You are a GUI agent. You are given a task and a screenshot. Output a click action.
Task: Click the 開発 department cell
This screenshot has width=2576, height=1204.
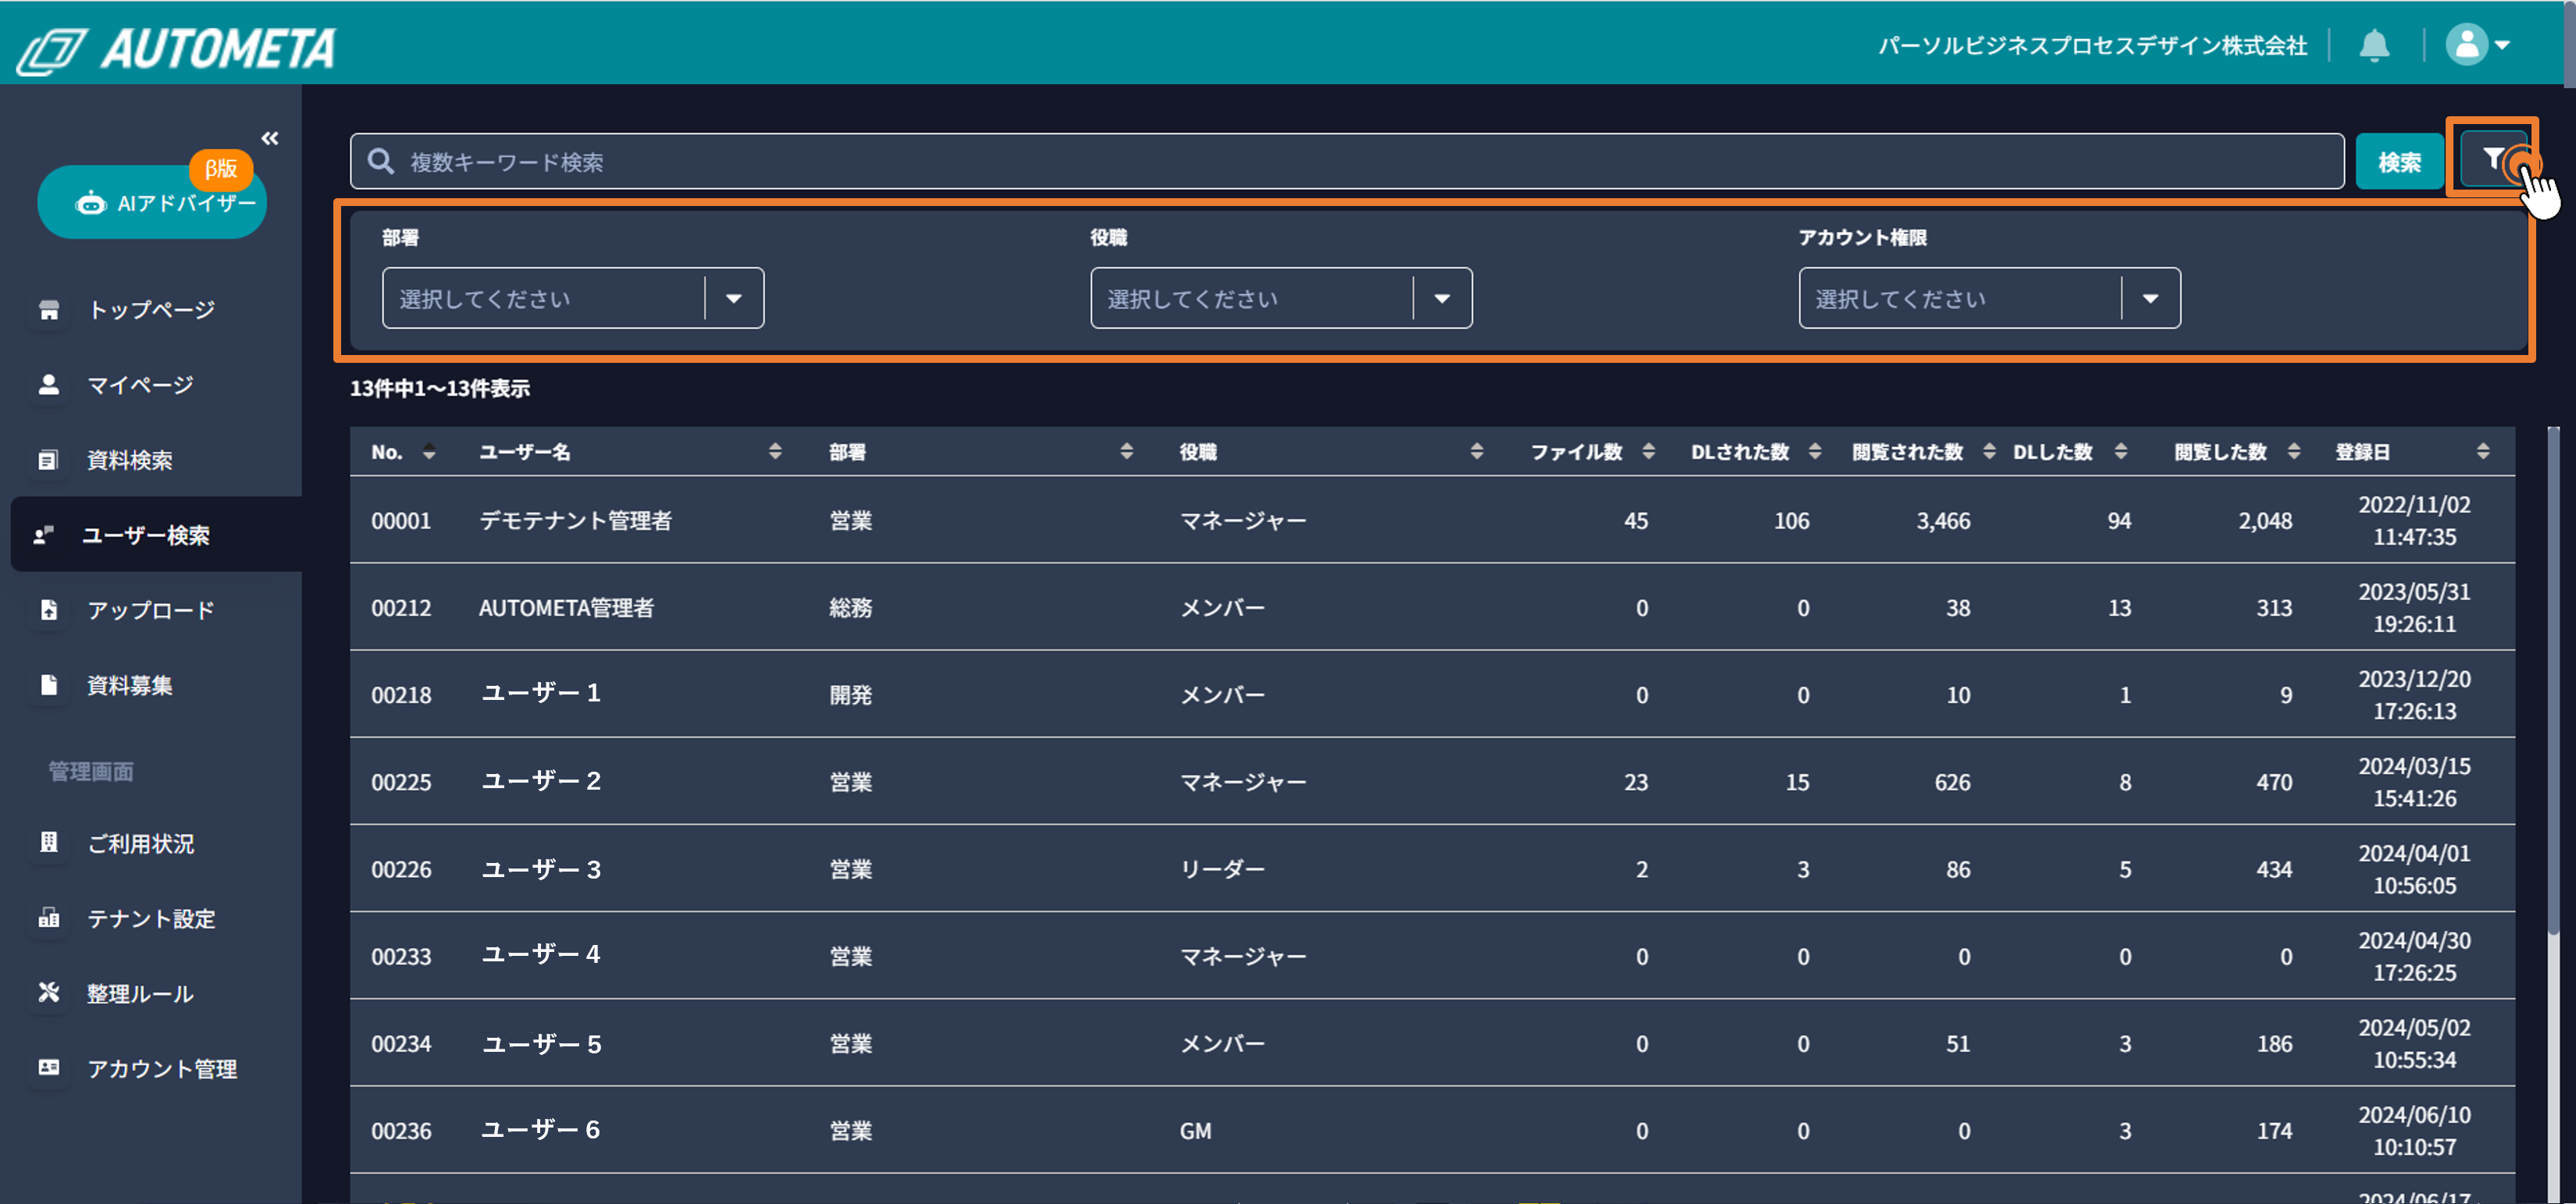[851, 695]
